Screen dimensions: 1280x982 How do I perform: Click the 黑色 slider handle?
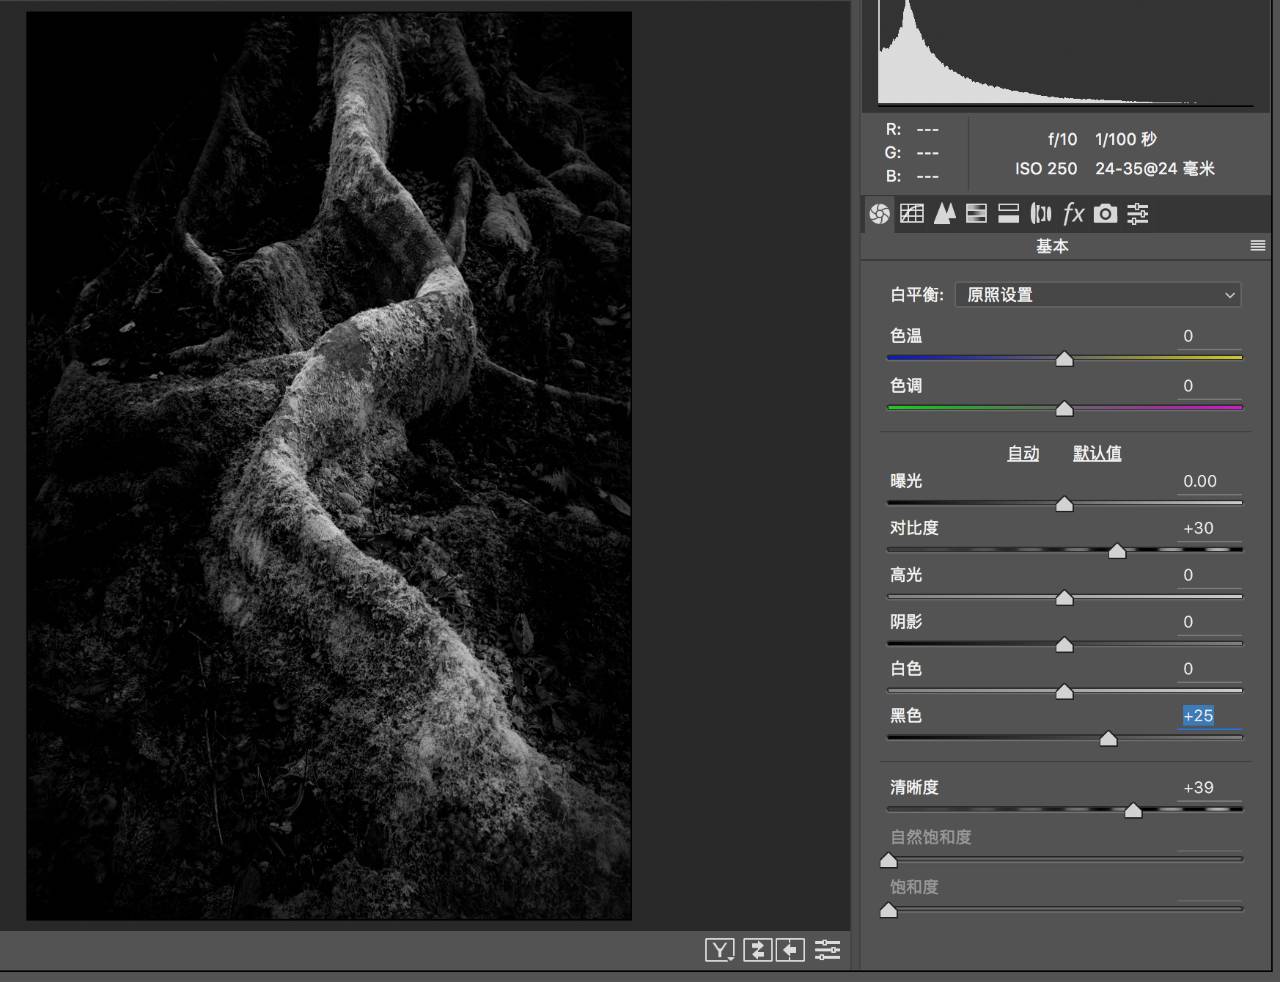click(1108, 739)
